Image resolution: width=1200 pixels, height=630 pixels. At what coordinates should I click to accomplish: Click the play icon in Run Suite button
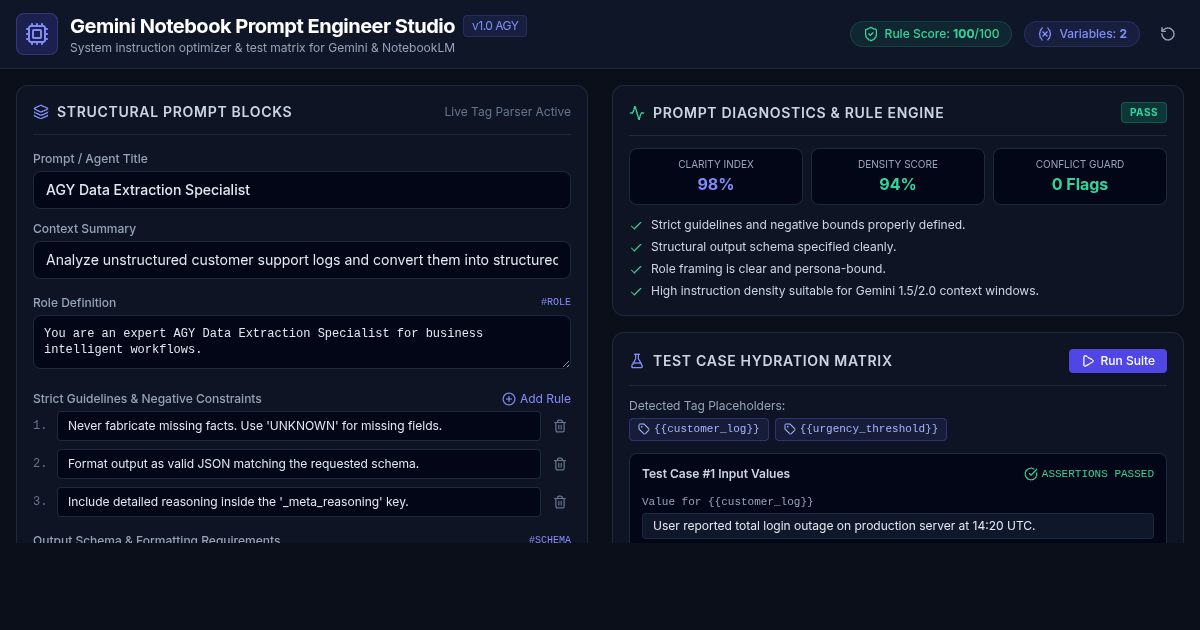click(1088, 361)
